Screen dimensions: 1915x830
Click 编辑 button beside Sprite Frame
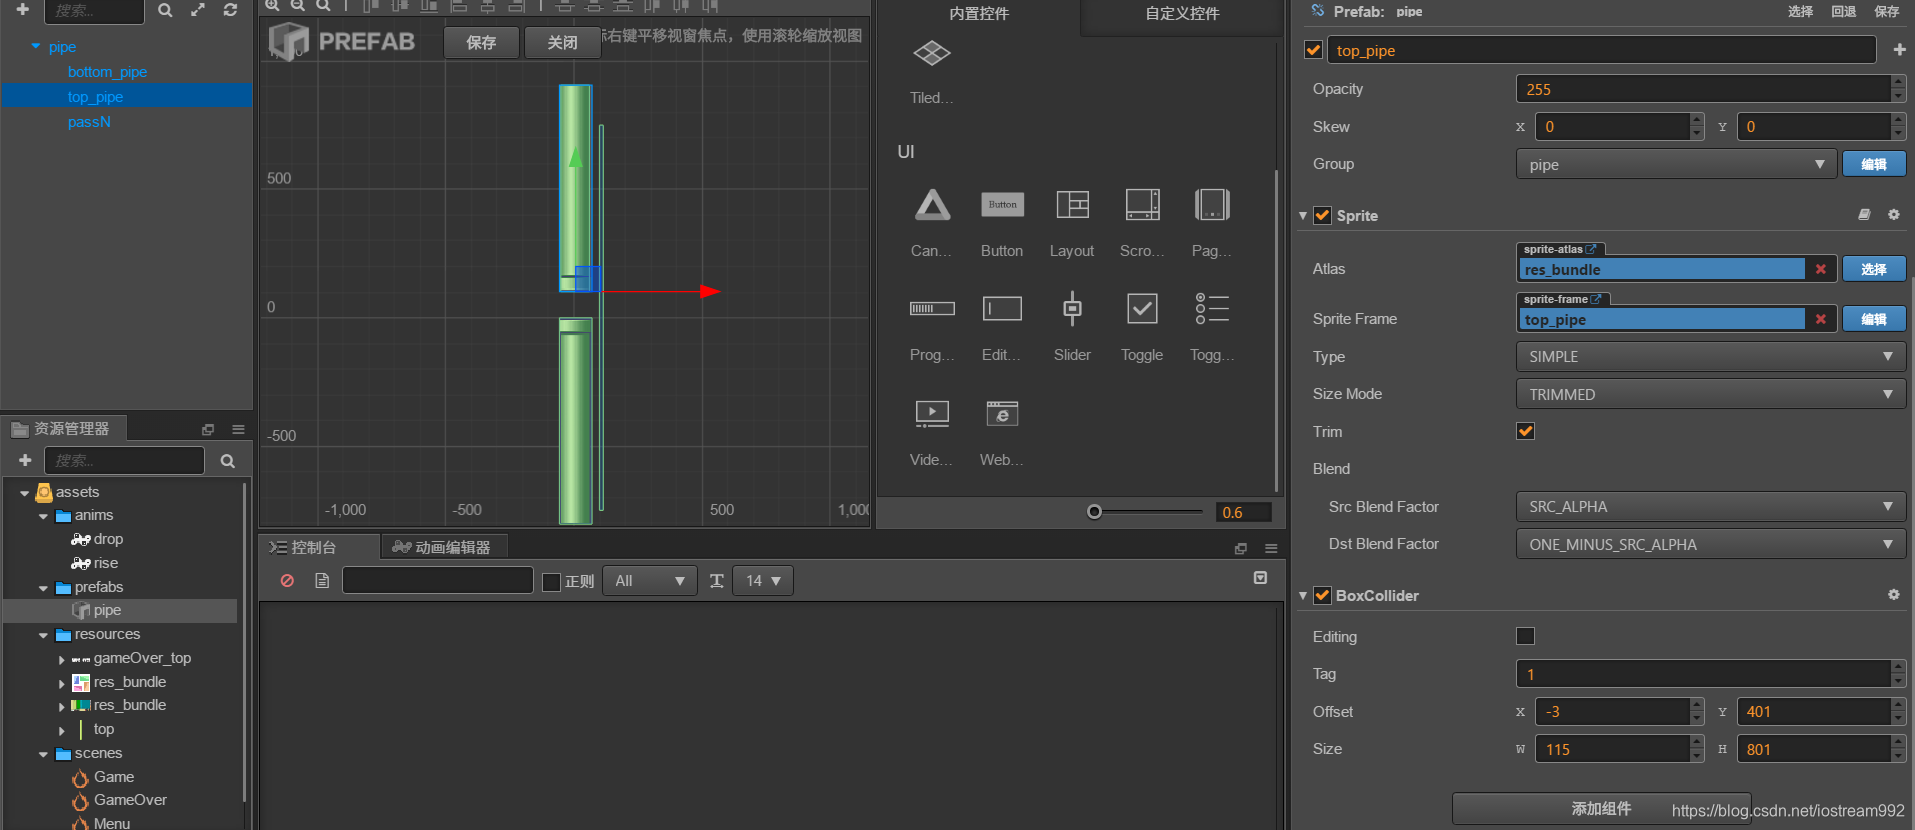(x=1874, y=319)
